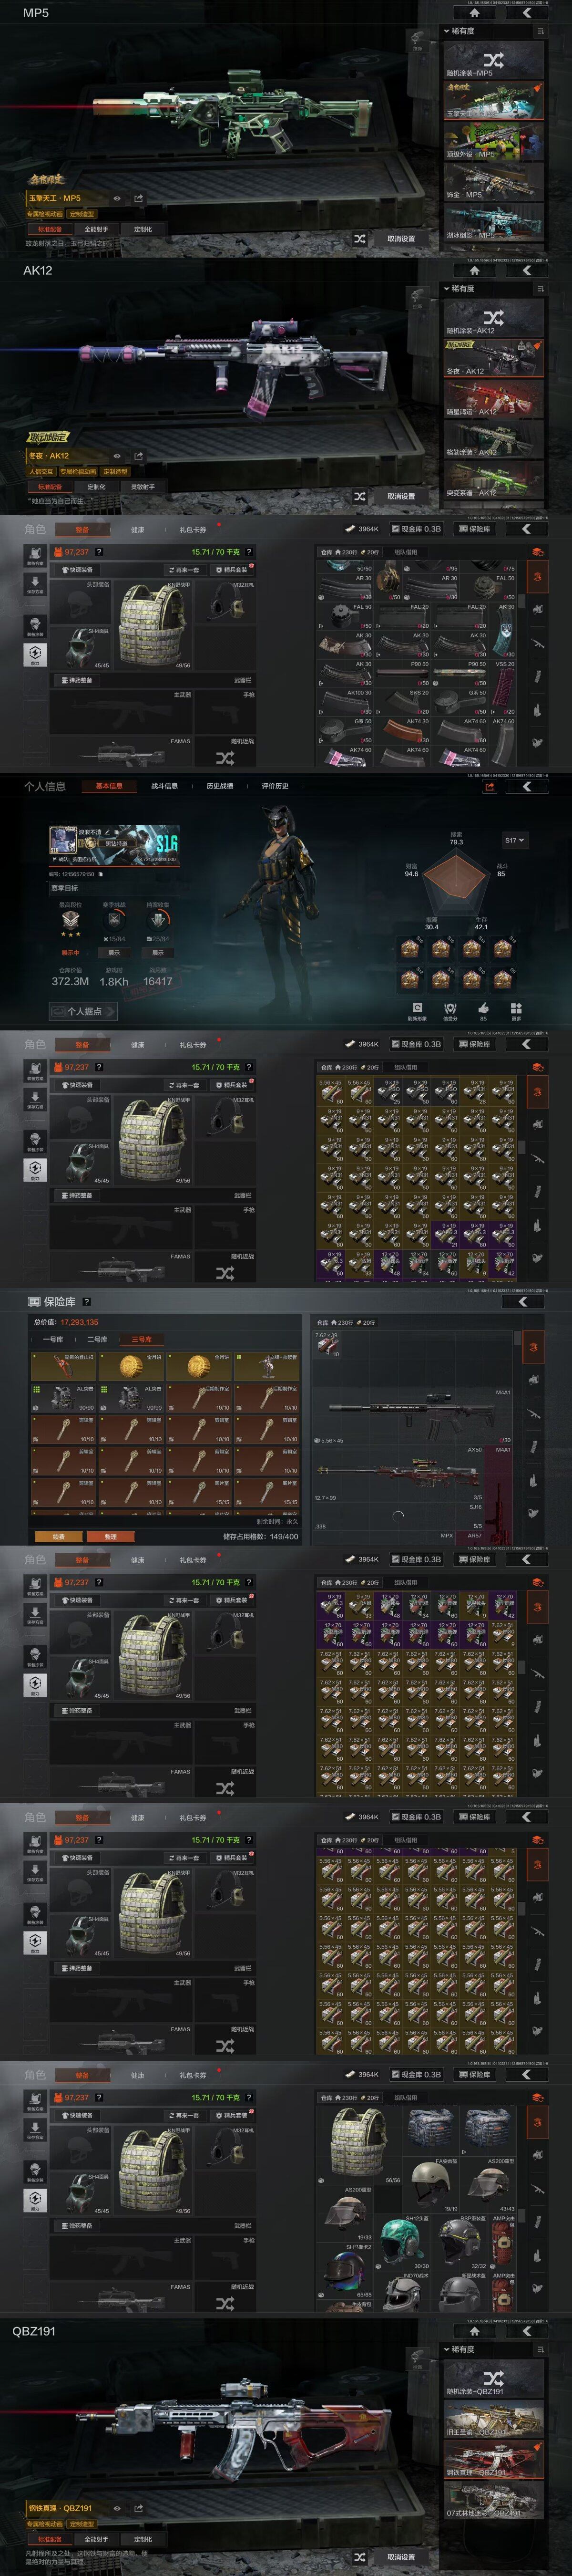Click shuffle icon next to MP5 取消设置
This screenshot has width=572, height=2576.
click(x=360, y=239)
